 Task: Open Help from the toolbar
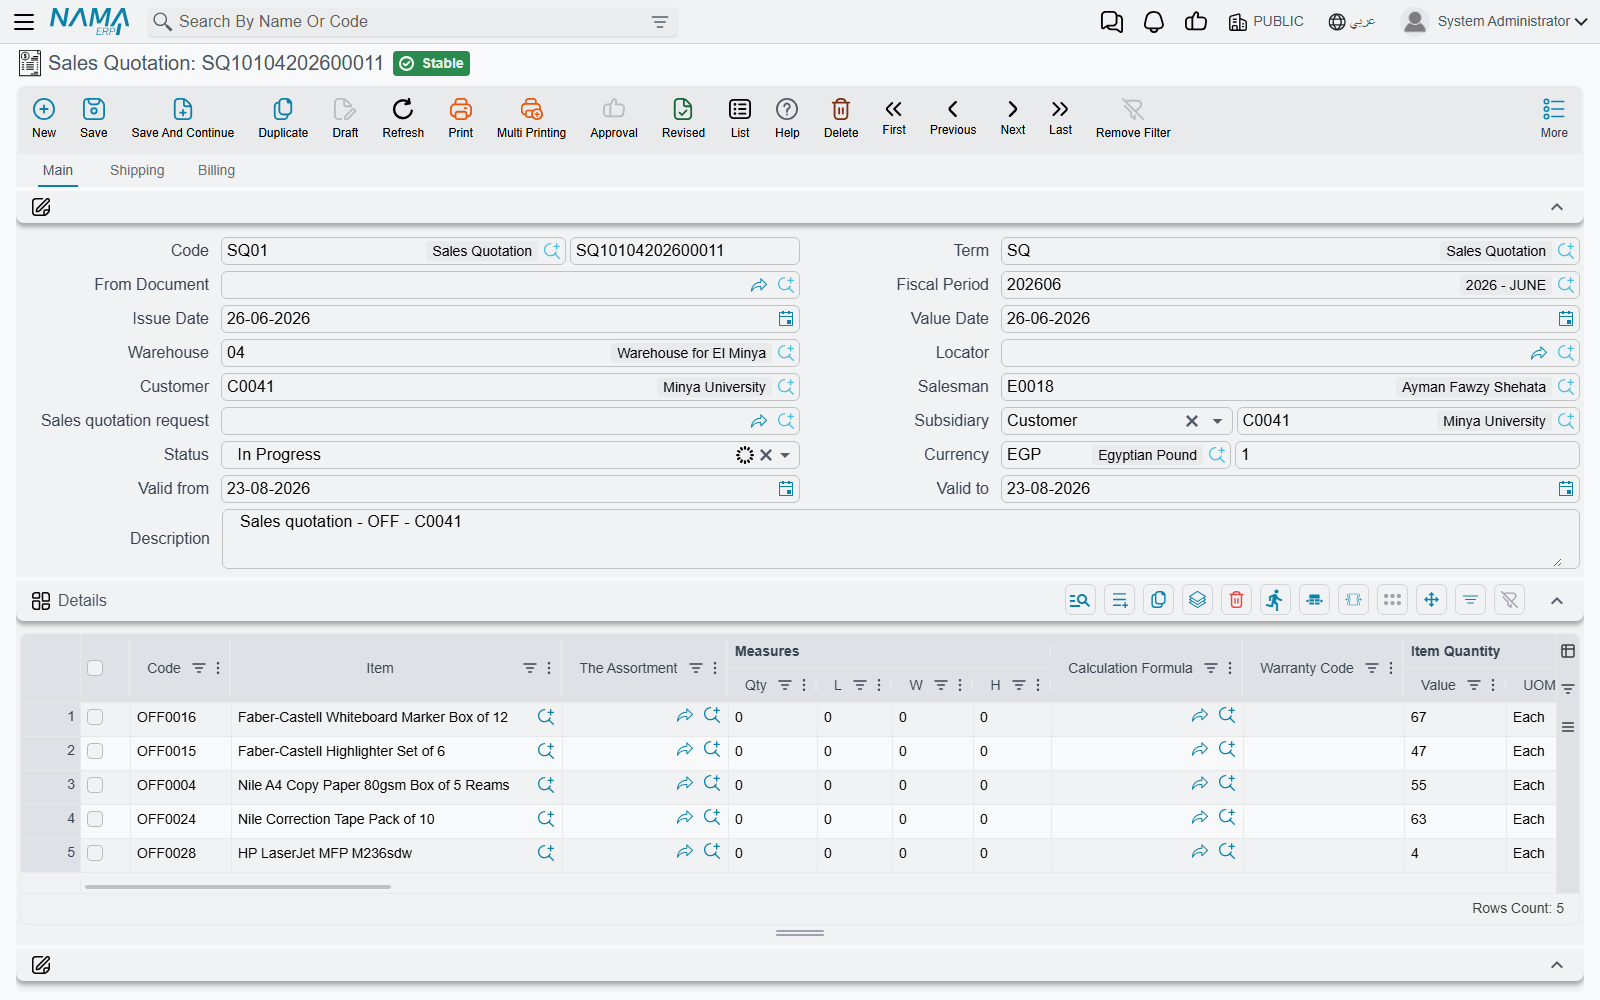[x=787, y=118]
